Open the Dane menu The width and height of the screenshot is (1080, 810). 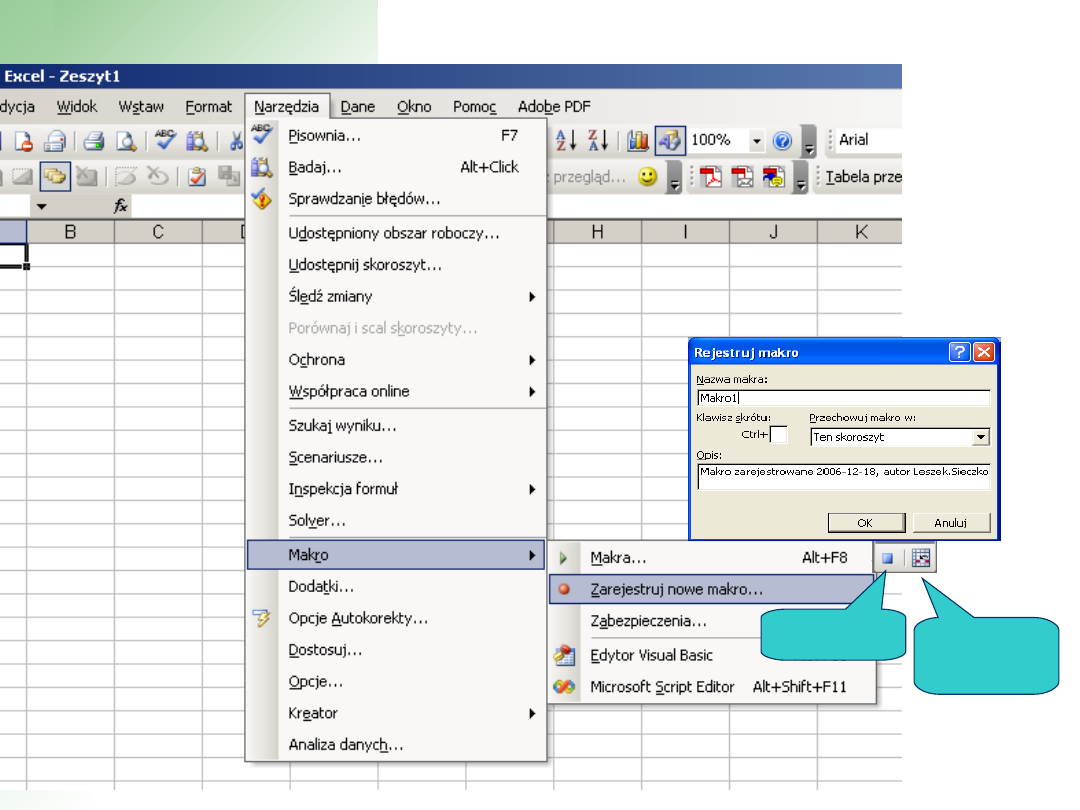tap(357, 107)
